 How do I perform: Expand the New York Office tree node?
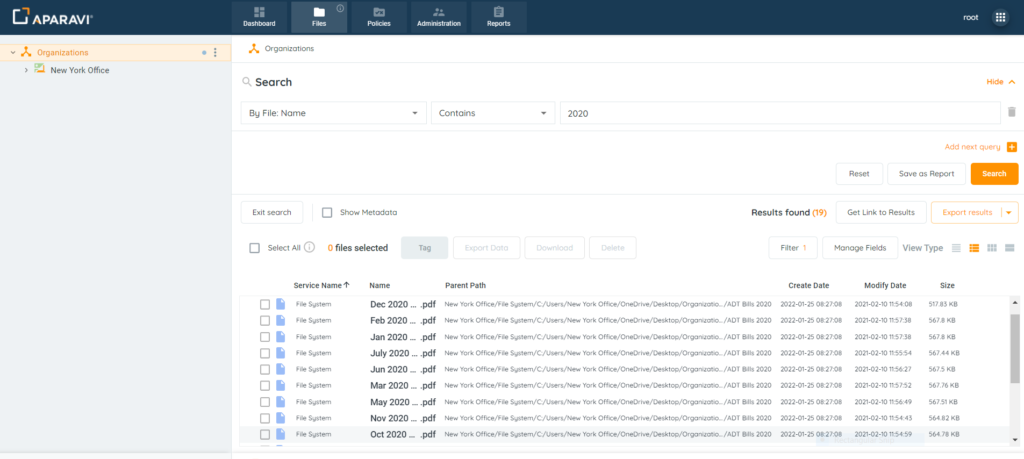click(26, 70)
